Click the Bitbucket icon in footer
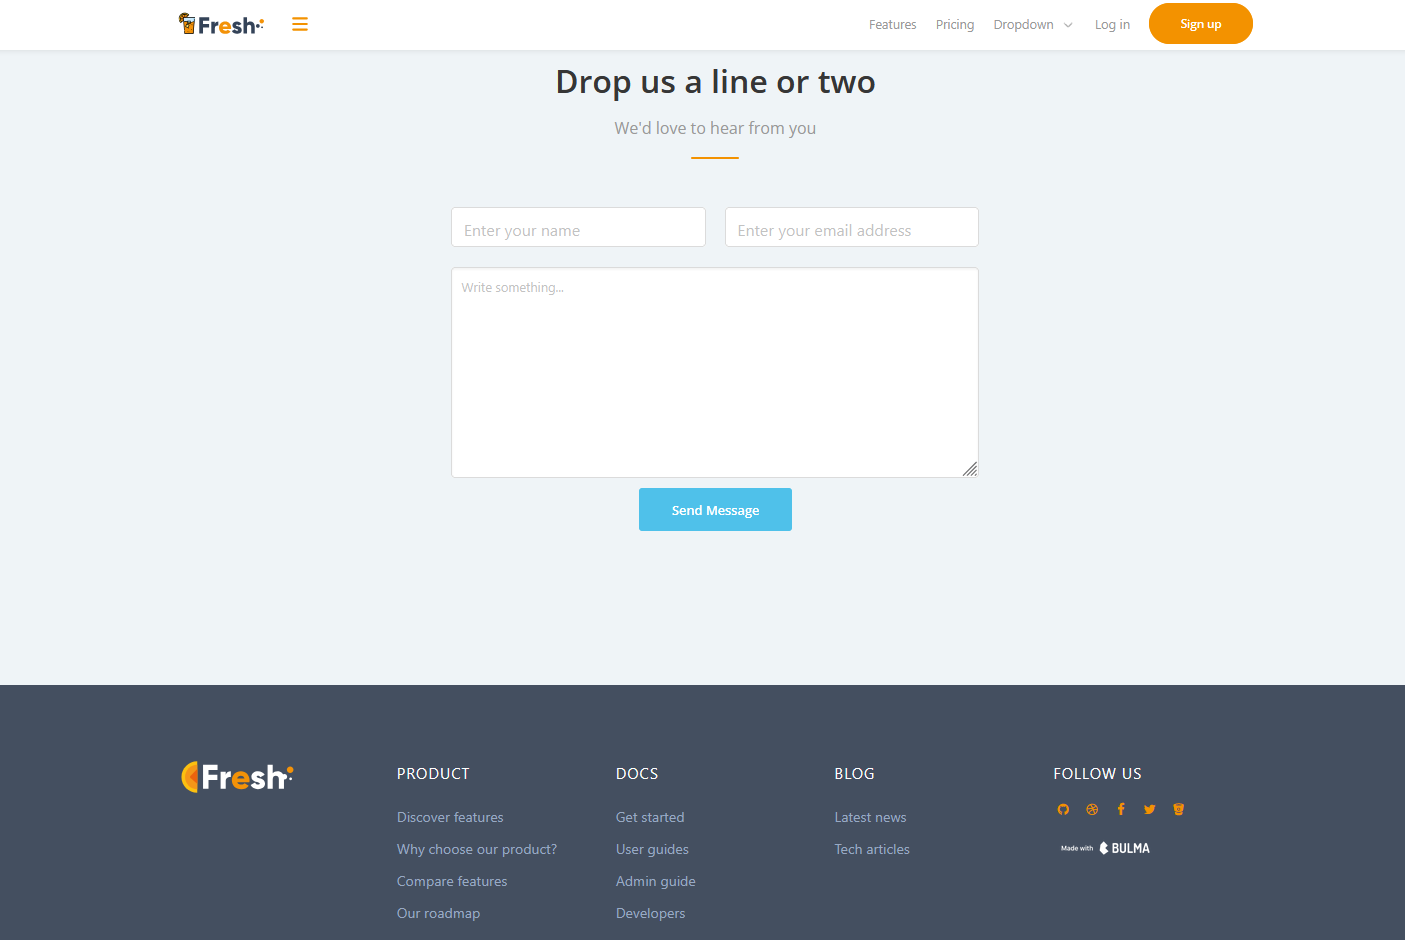This screenshot has width=1405, height=940. [x=1179, y=810]
